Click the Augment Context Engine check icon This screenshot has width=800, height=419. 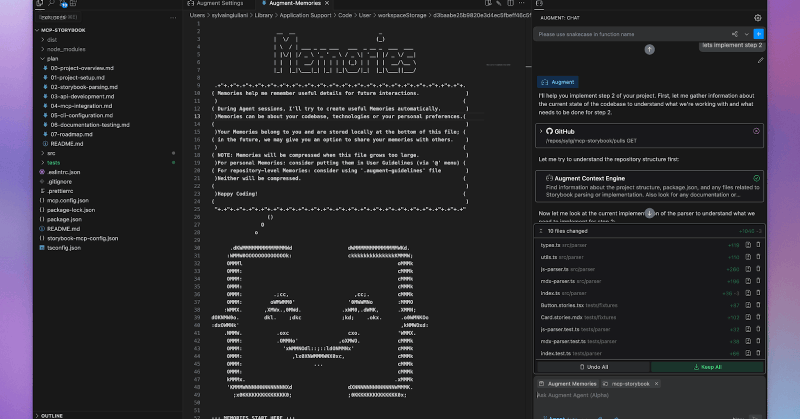click(x=756, y=178)
